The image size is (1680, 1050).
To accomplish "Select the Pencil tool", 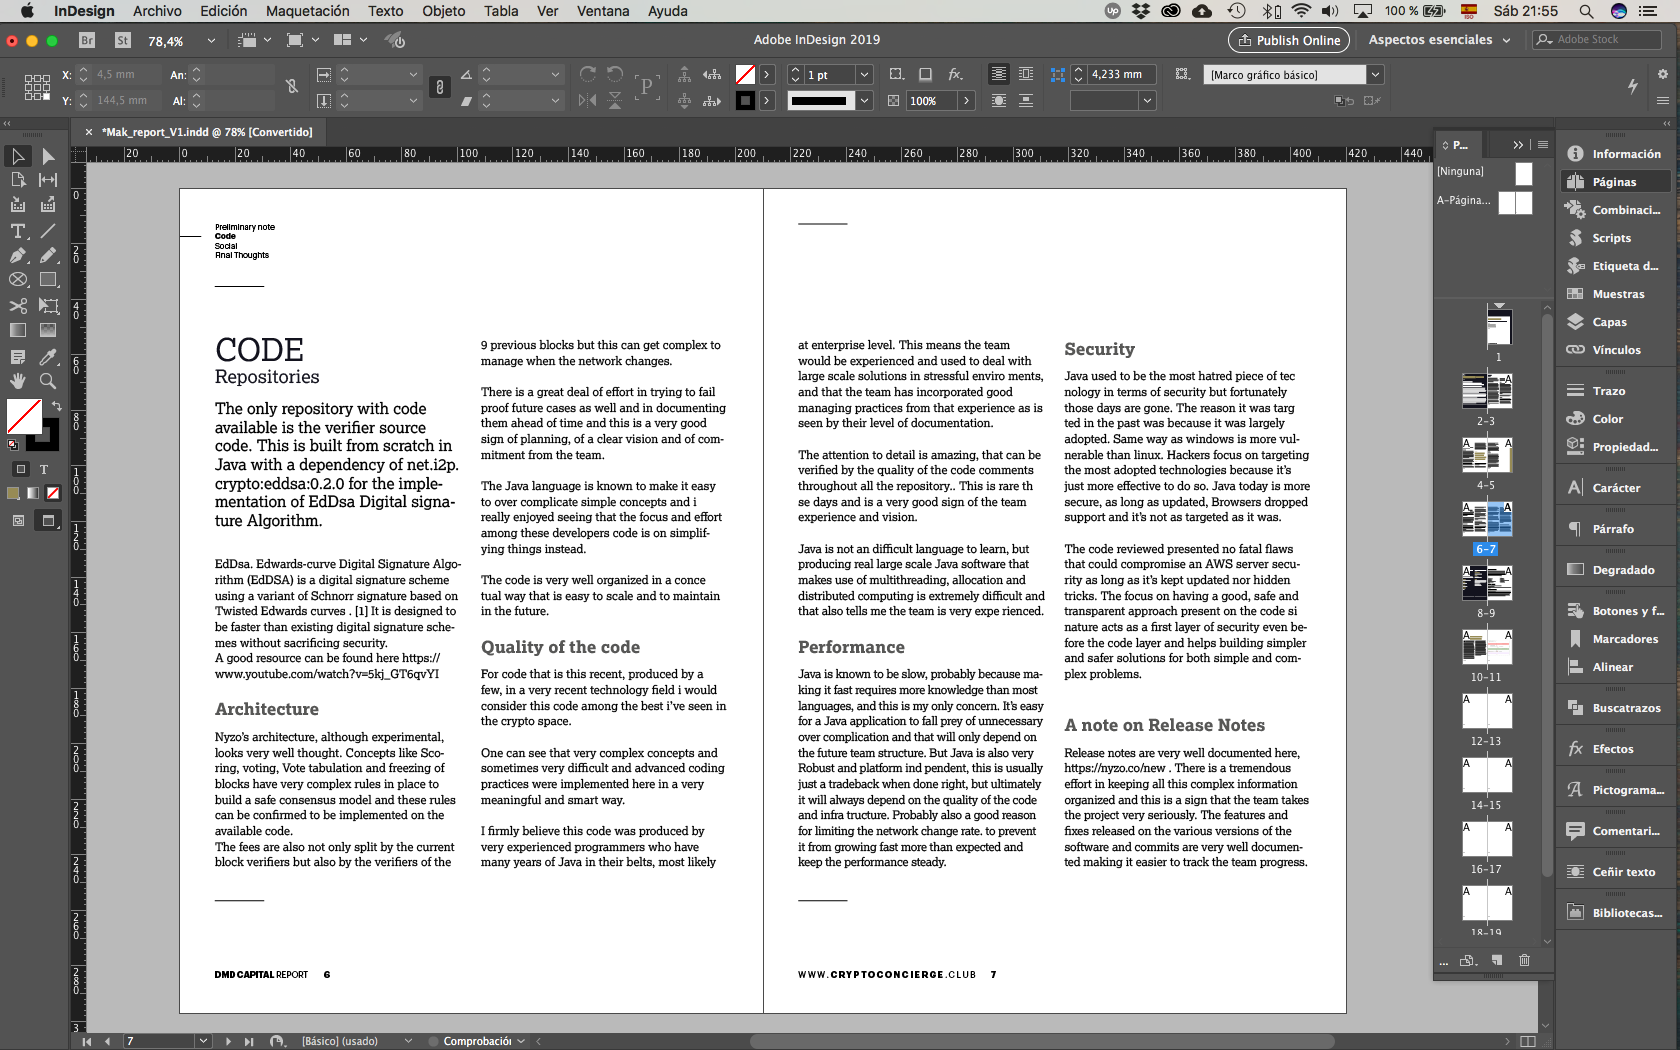I will pyautogui.click(x=48, y=255).
